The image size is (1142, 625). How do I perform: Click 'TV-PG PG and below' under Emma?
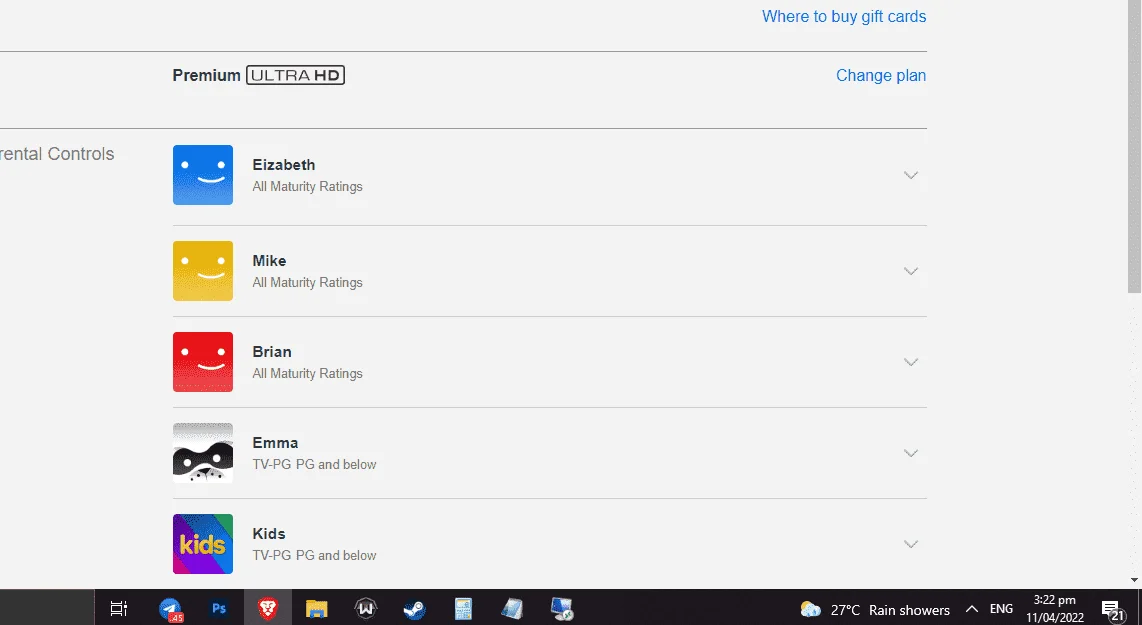coord(315,465)
